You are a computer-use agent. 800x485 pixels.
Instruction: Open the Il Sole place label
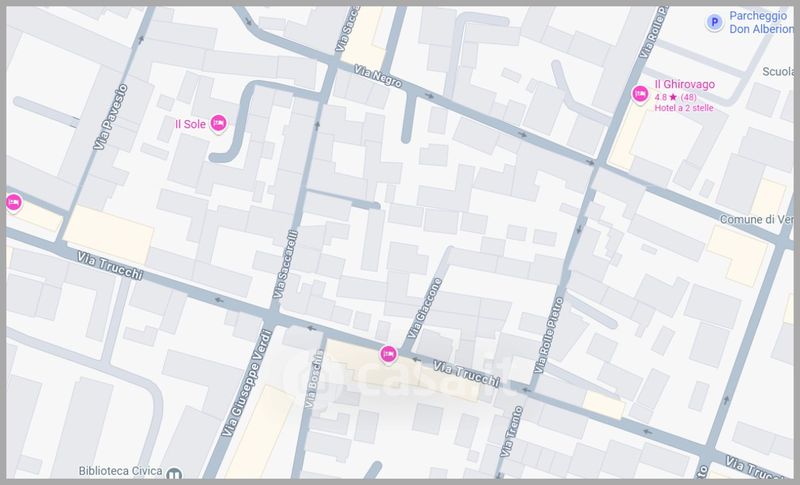pyautogui.click(x=190, y=124)
